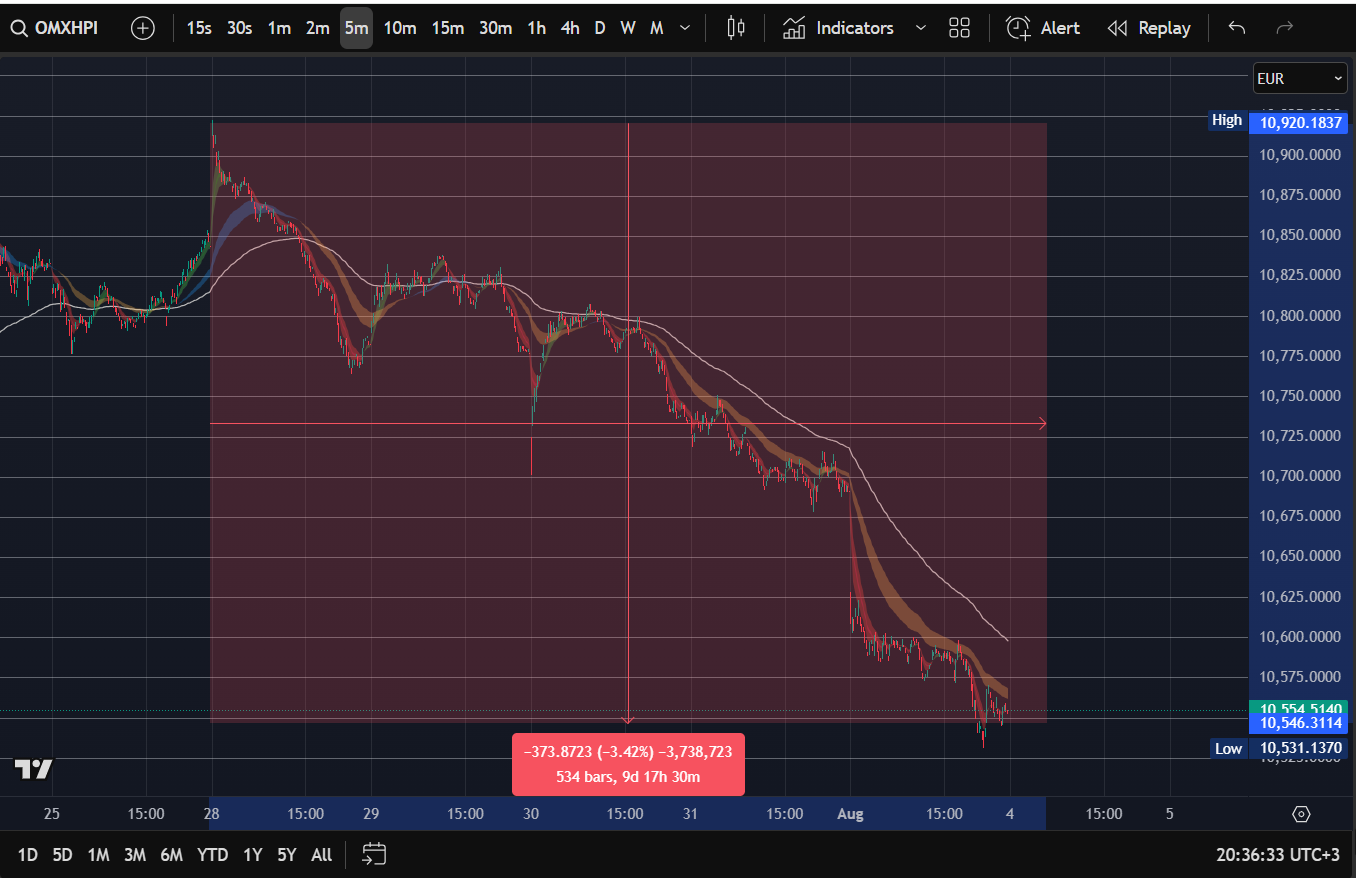Expand the favorite indicators dropdown arrow
The image size is (1356, 878).
point(920,28)
